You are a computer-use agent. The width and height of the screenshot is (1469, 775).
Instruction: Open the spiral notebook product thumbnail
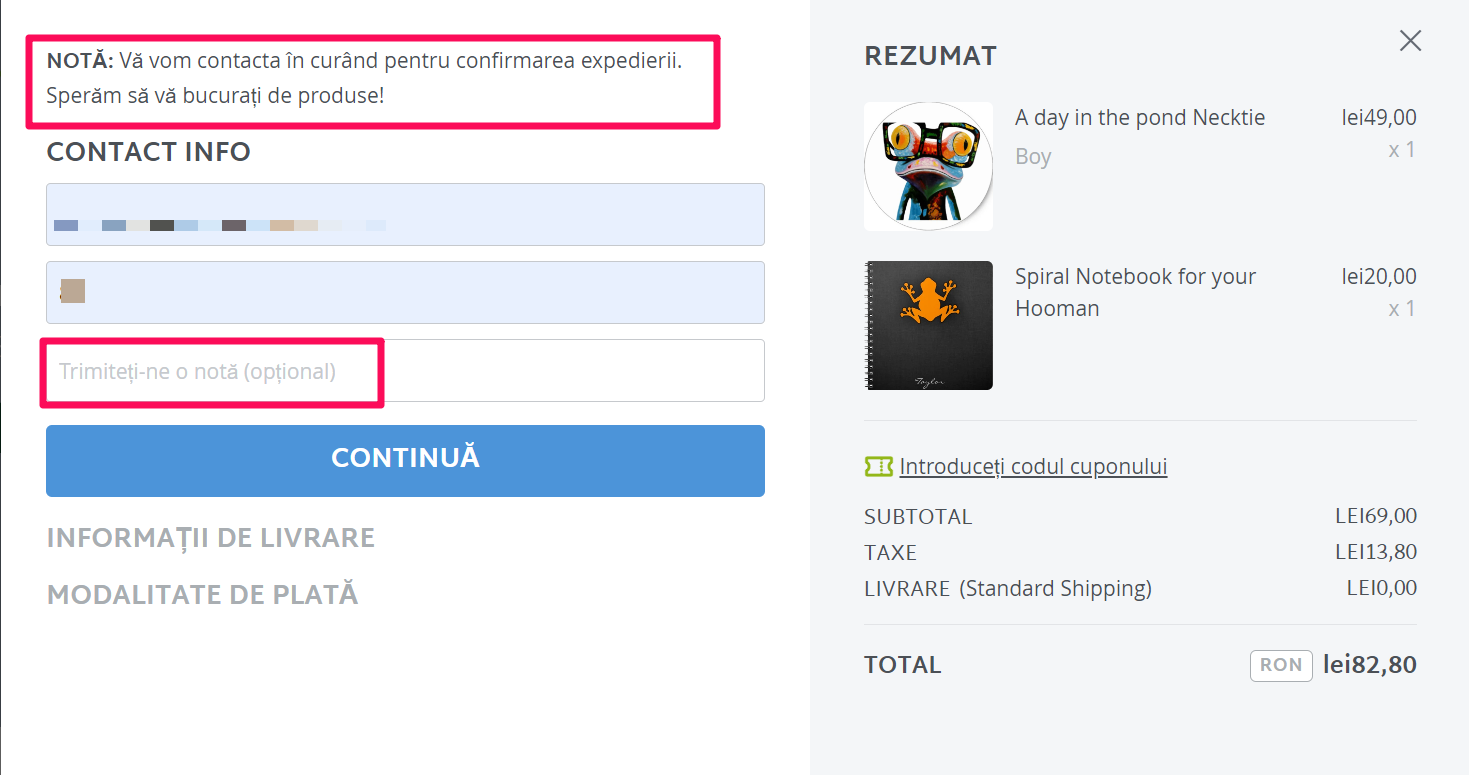pos(928,325)
